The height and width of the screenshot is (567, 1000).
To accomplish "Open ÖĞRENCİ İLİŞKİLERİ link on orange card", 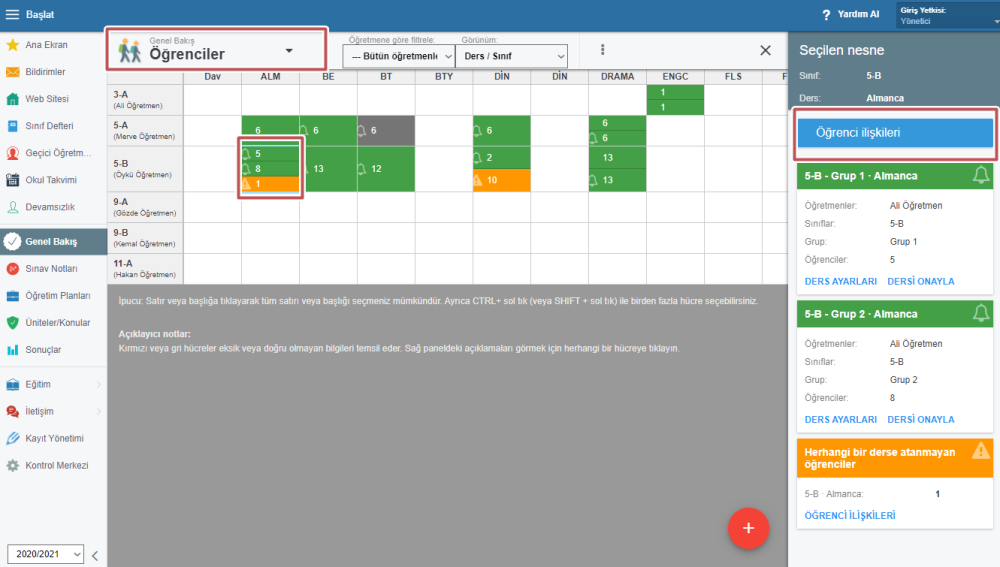I will (x=849, y=515).
